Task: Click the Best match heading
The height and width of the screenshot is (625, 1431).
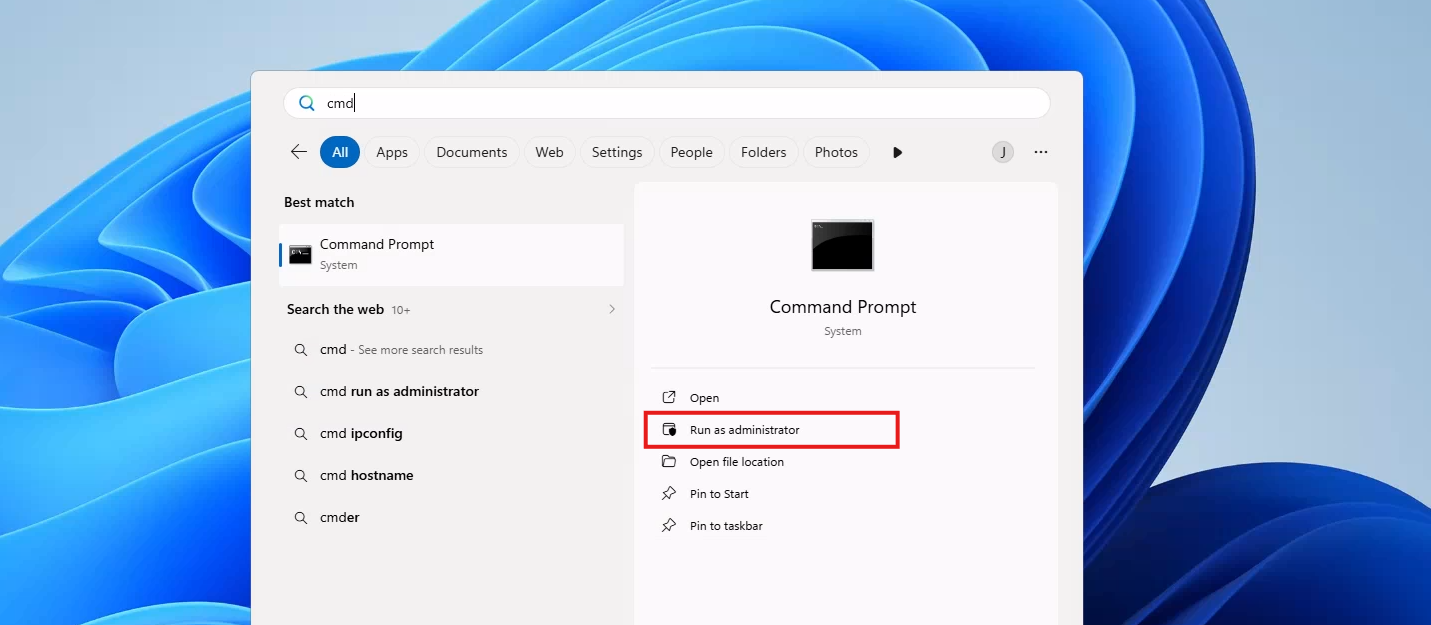Action: [319, 202]
